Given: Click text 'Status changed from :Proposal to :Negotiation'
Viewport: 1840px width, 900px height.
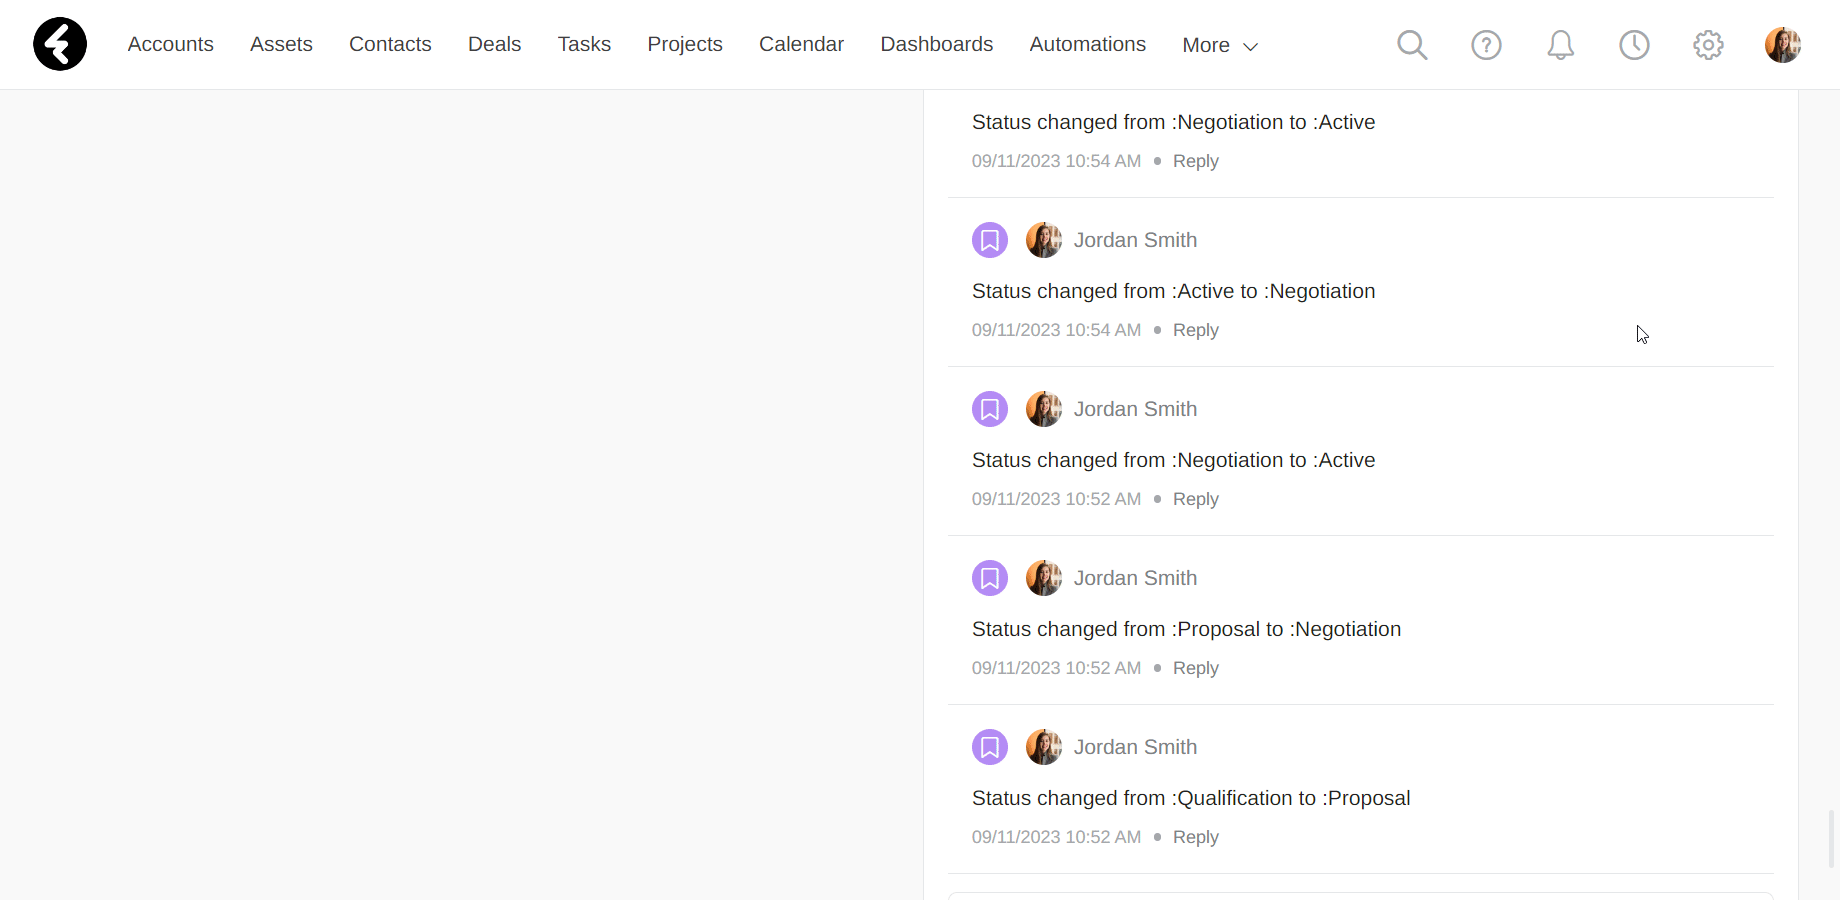Looking at the screenshot, I should 1186,629.
